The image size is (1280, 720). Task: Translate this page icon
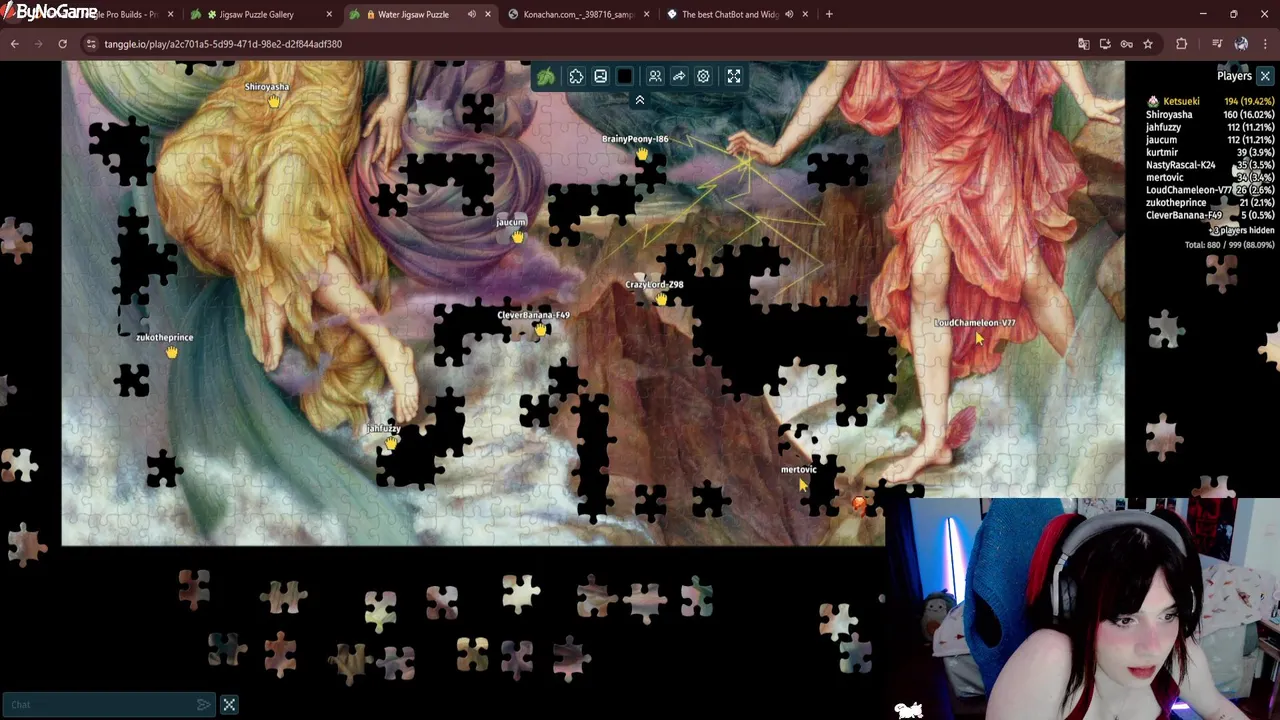pos(1083,44)
